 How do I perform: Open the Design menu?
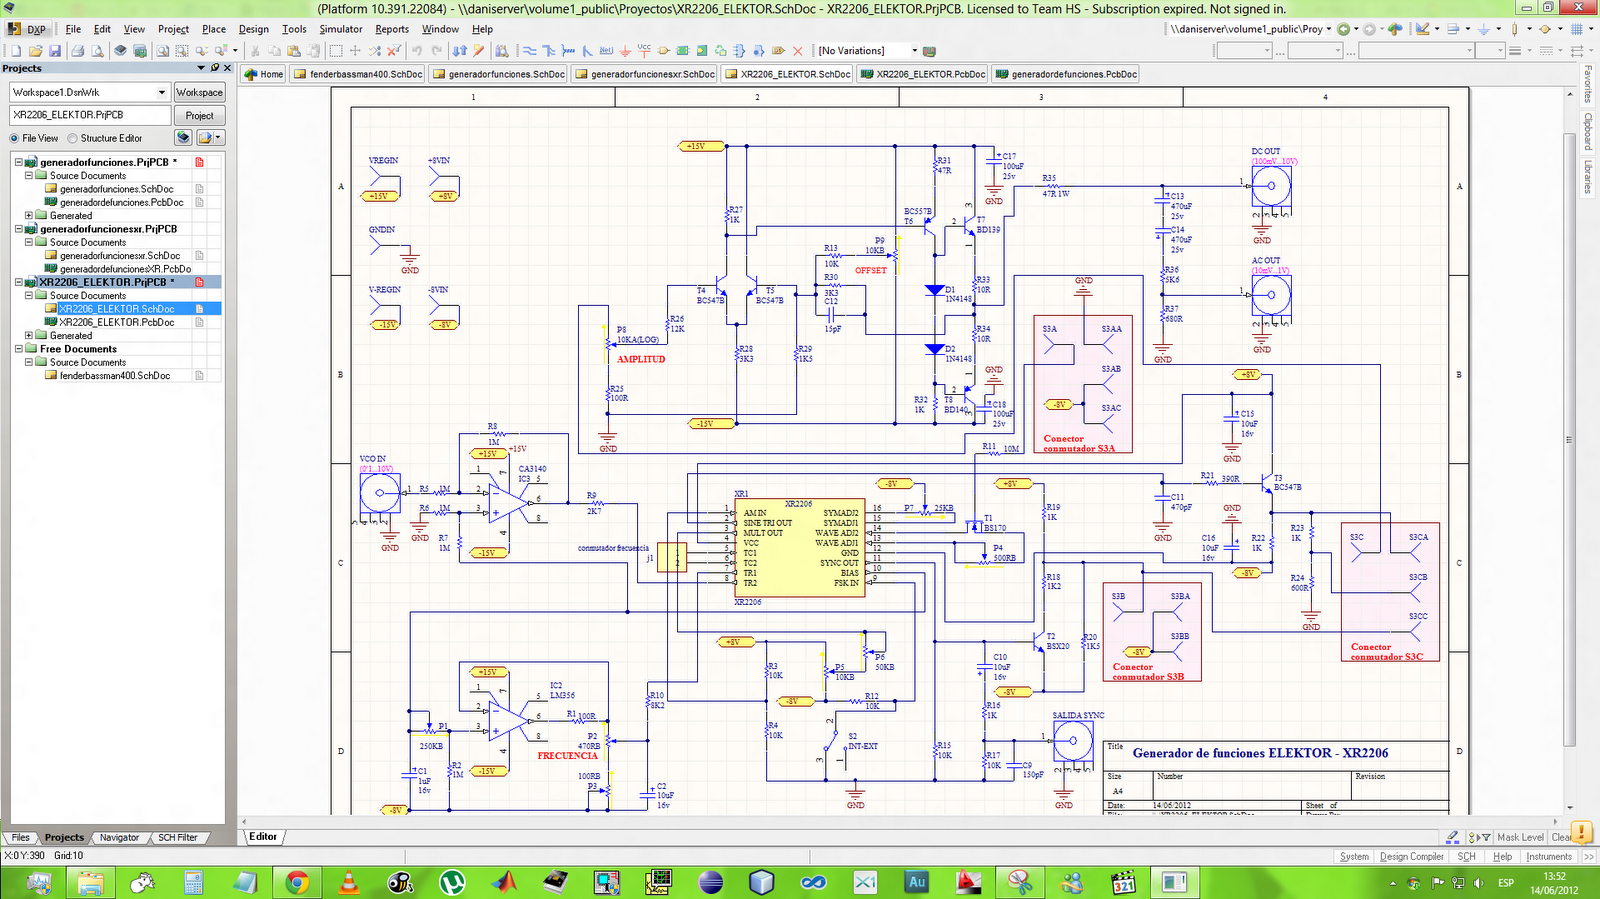tap(253, 29)
